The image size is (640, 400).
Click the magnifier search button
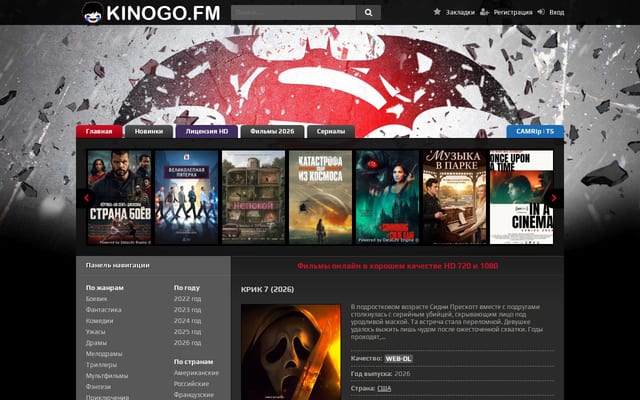click(x=368, y=13)
